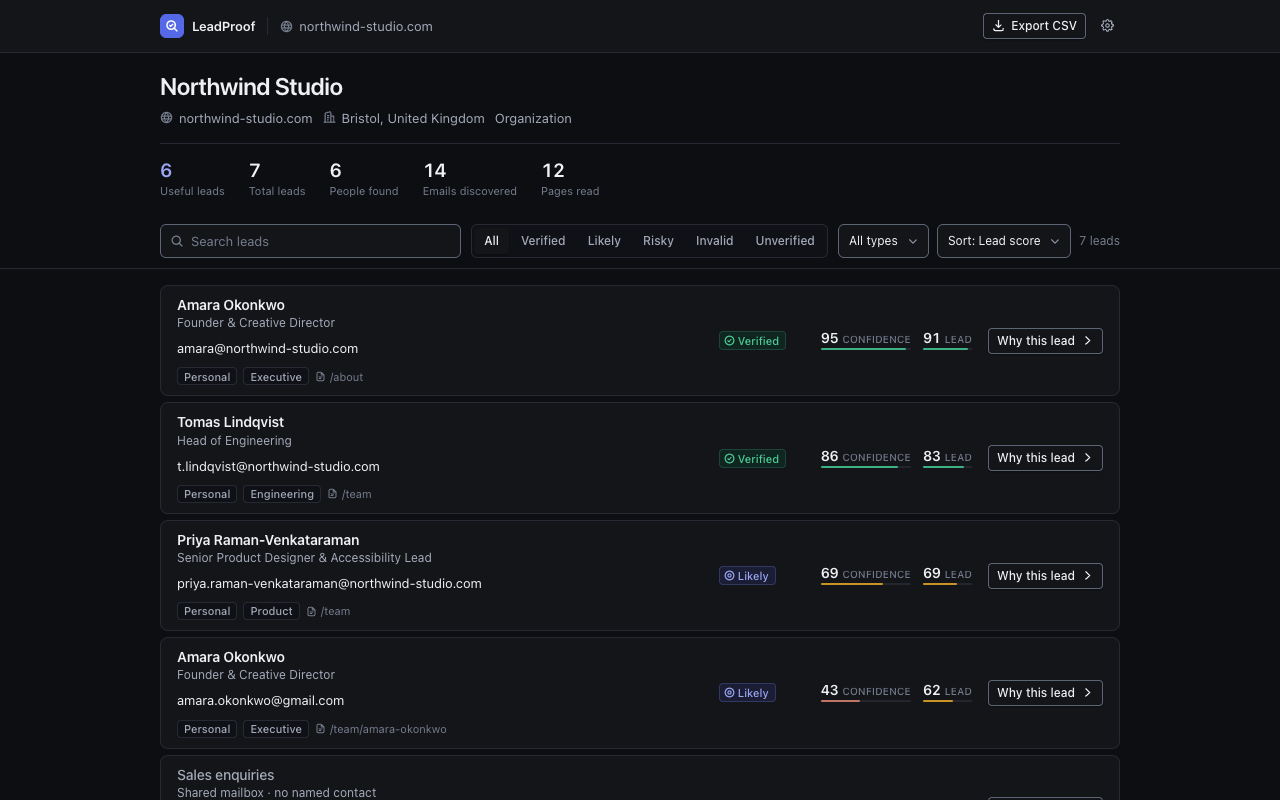1280x800 pixels.
Task: Open Why this lead for Tomas Lindqvist
Action: 1045,458
